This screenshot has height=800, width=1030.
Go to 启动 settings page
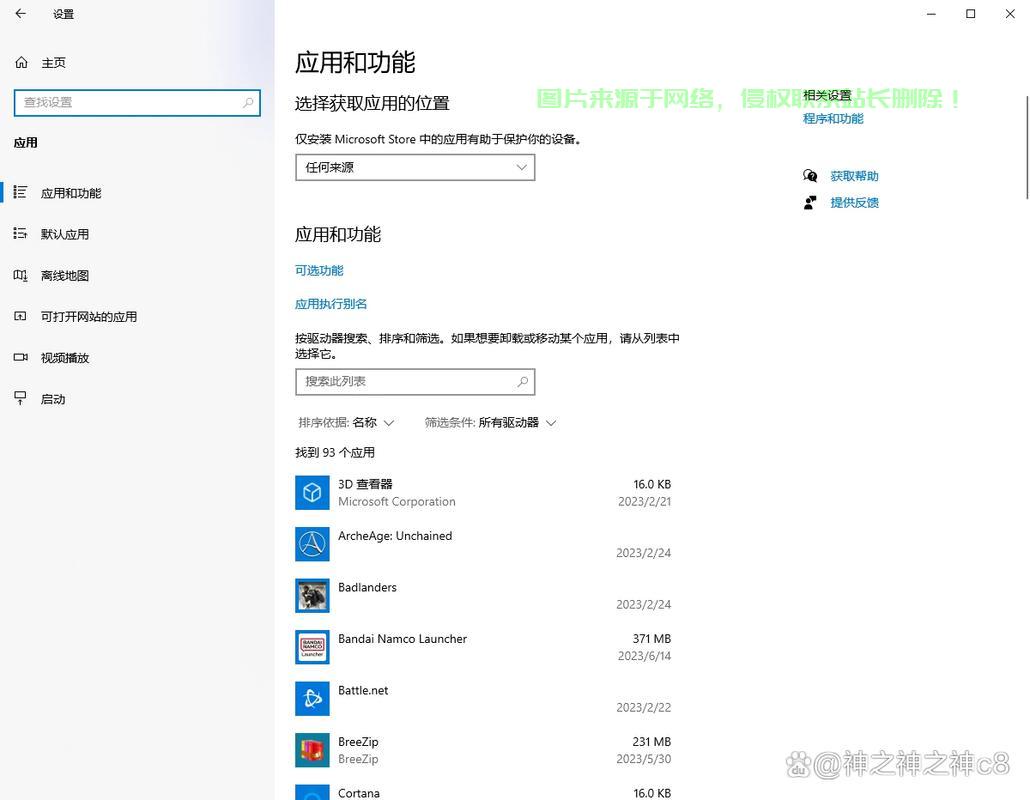coord(53,399)
